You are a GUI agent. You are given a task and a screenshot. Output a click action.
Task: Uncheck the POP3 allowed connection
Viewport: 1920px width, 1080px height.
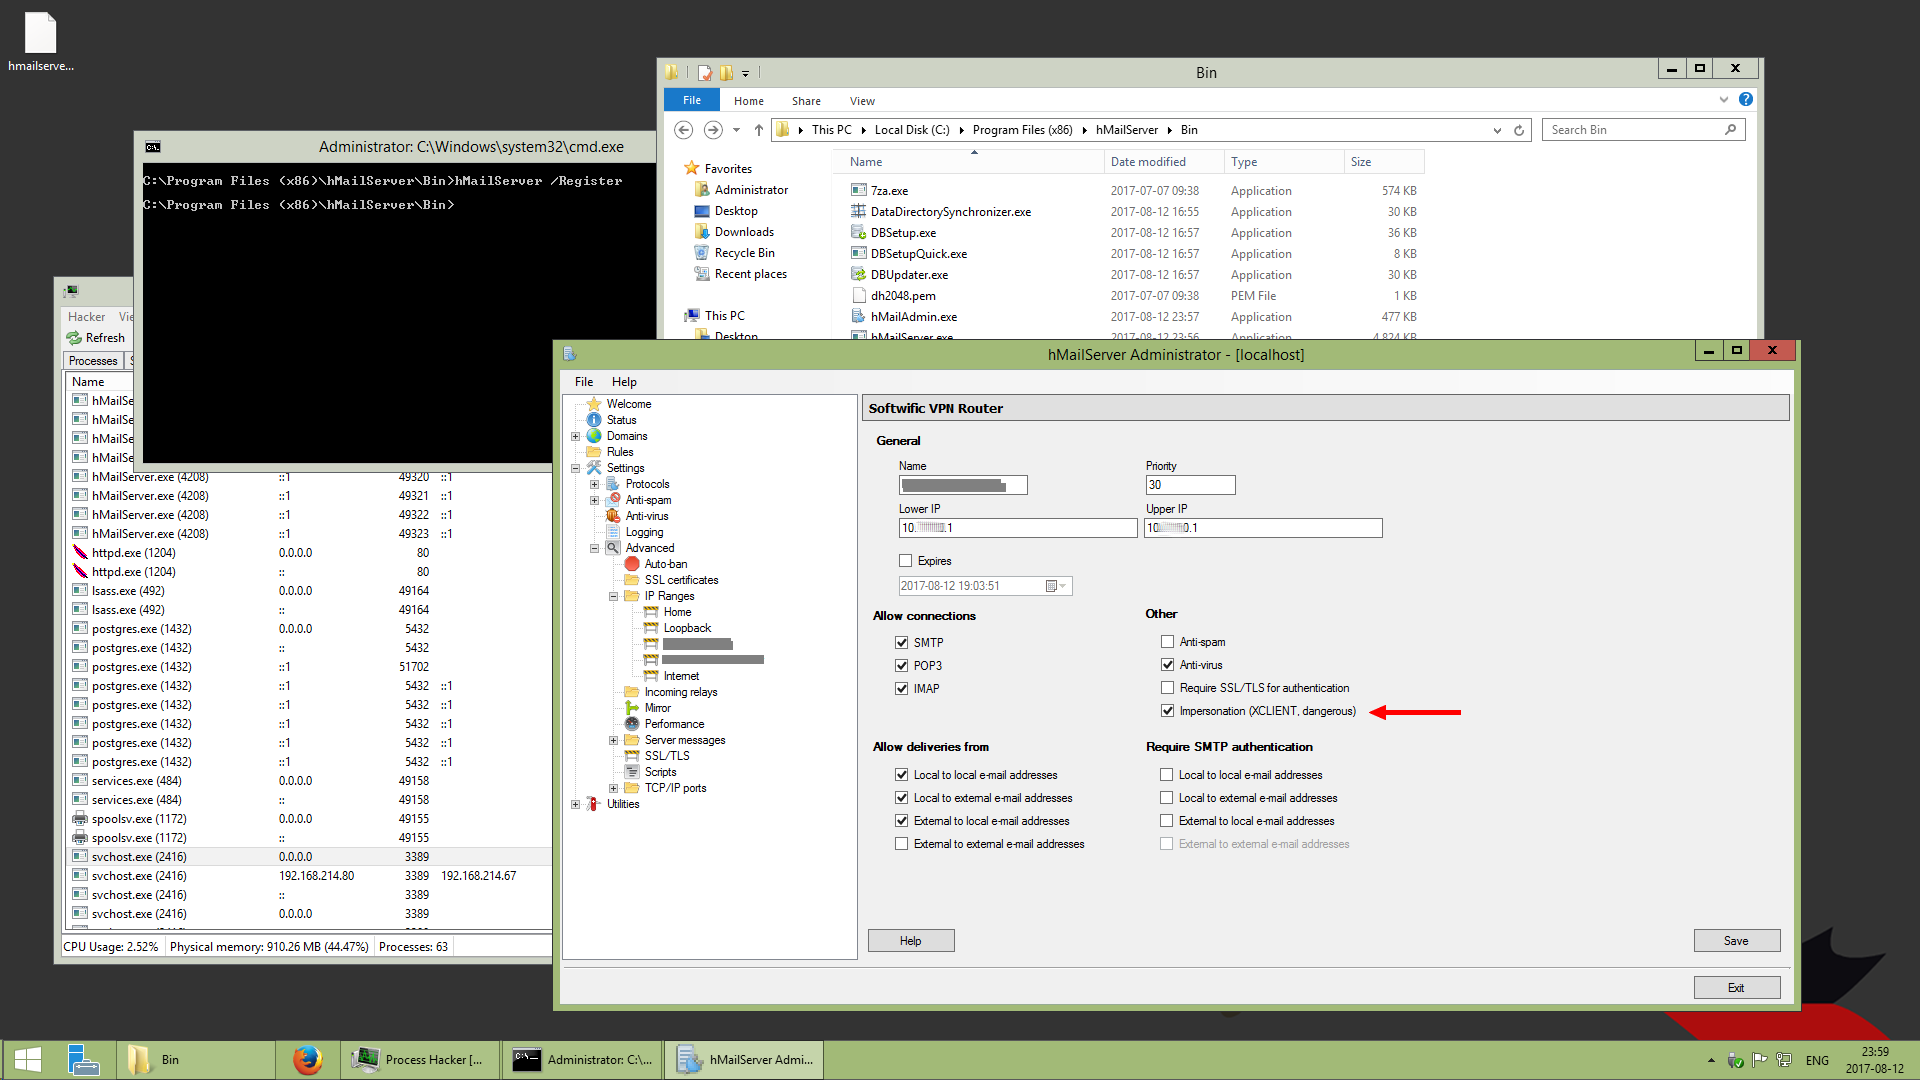902,665
